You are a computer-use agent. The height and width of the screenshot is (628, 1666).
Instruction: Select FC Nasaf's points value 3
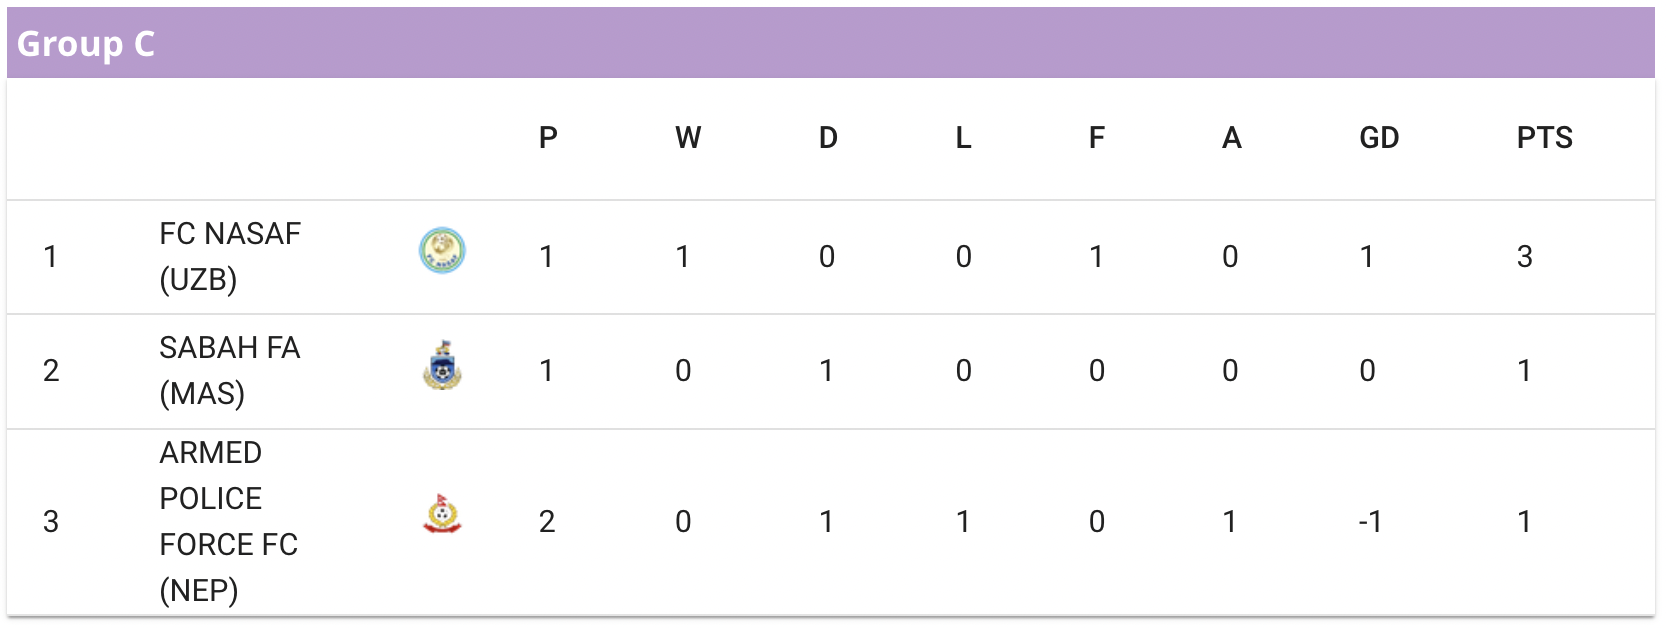(1524, 257)
